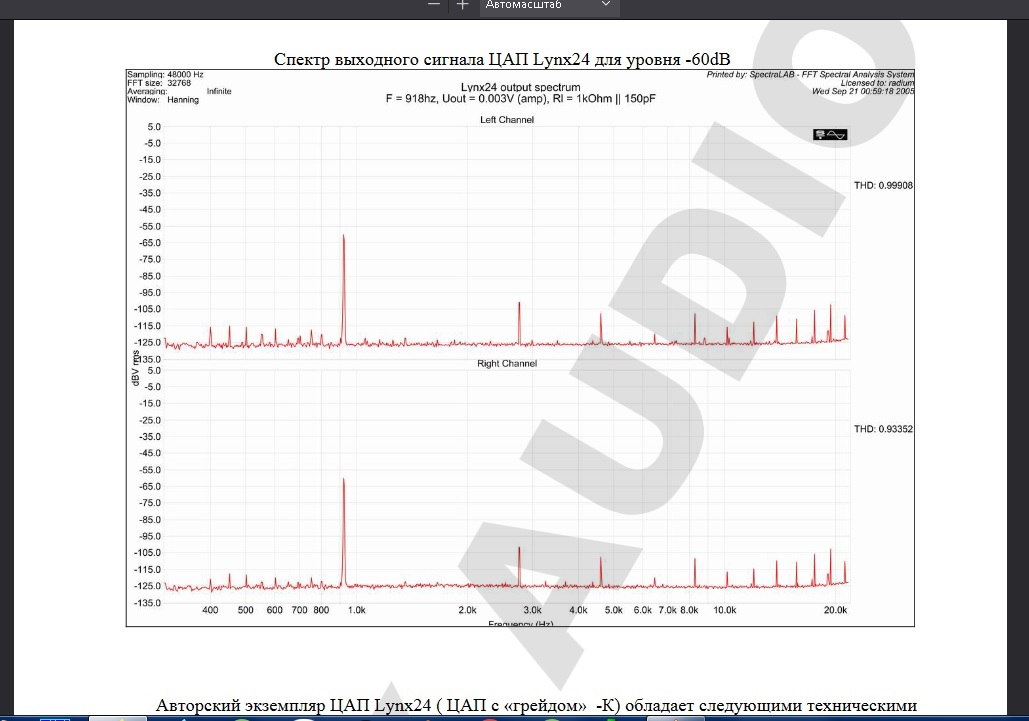Viewport: 1029px width, 721px height.
Task: Click the zoom in plus button
Action: click(x=463, y=5)
